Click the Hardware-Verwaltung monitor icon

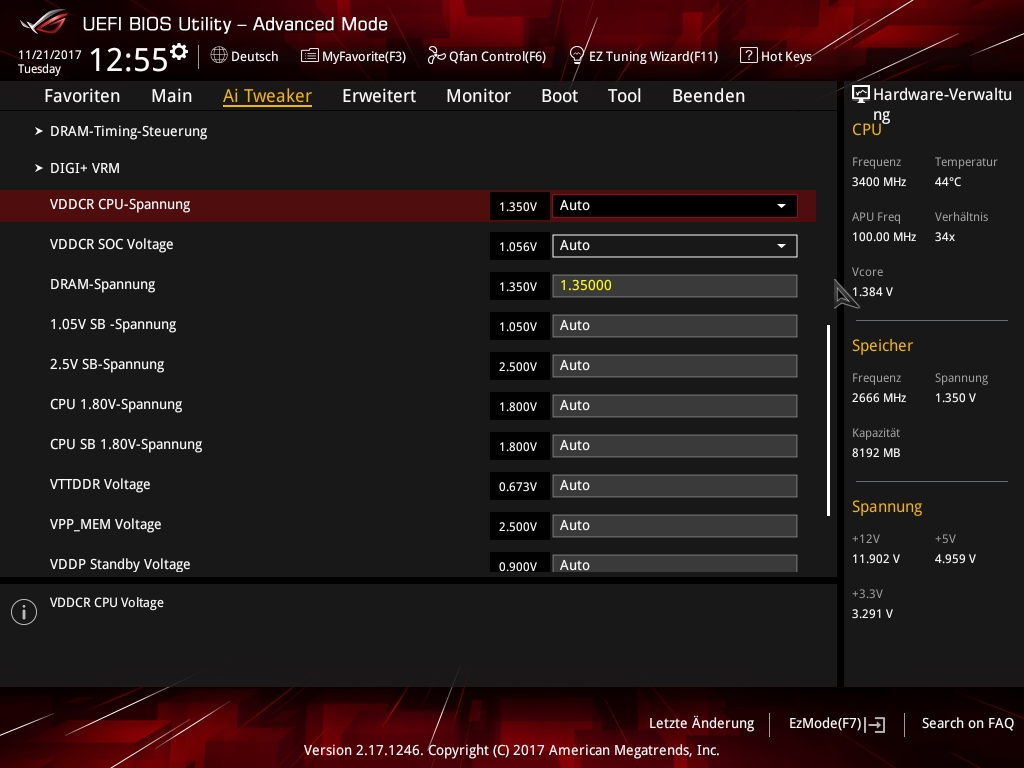point(860,95)
